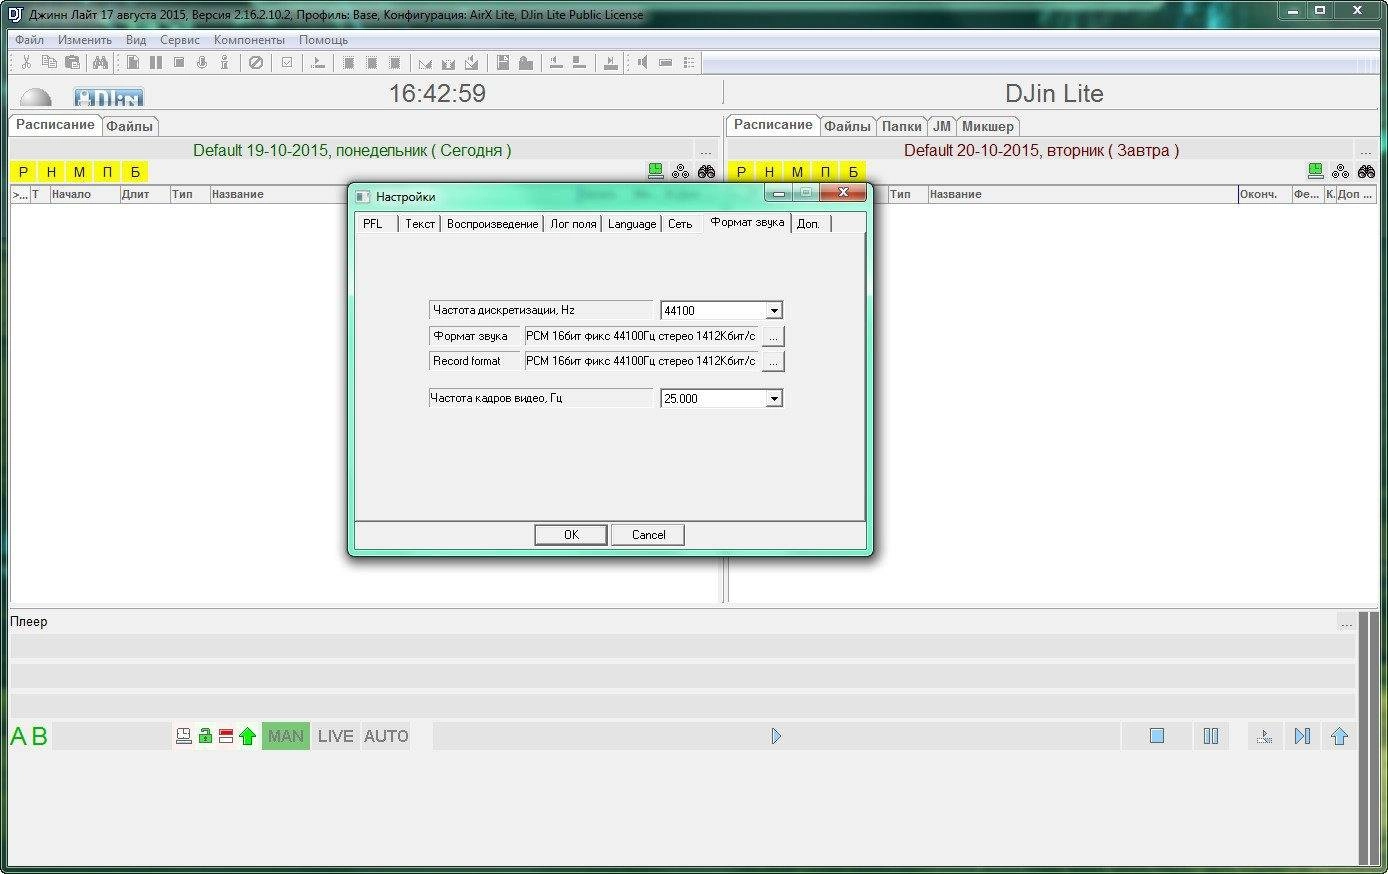Open the Сеть settings tab
Screen dimensions: 1388x874
click(x=680, y=224)
